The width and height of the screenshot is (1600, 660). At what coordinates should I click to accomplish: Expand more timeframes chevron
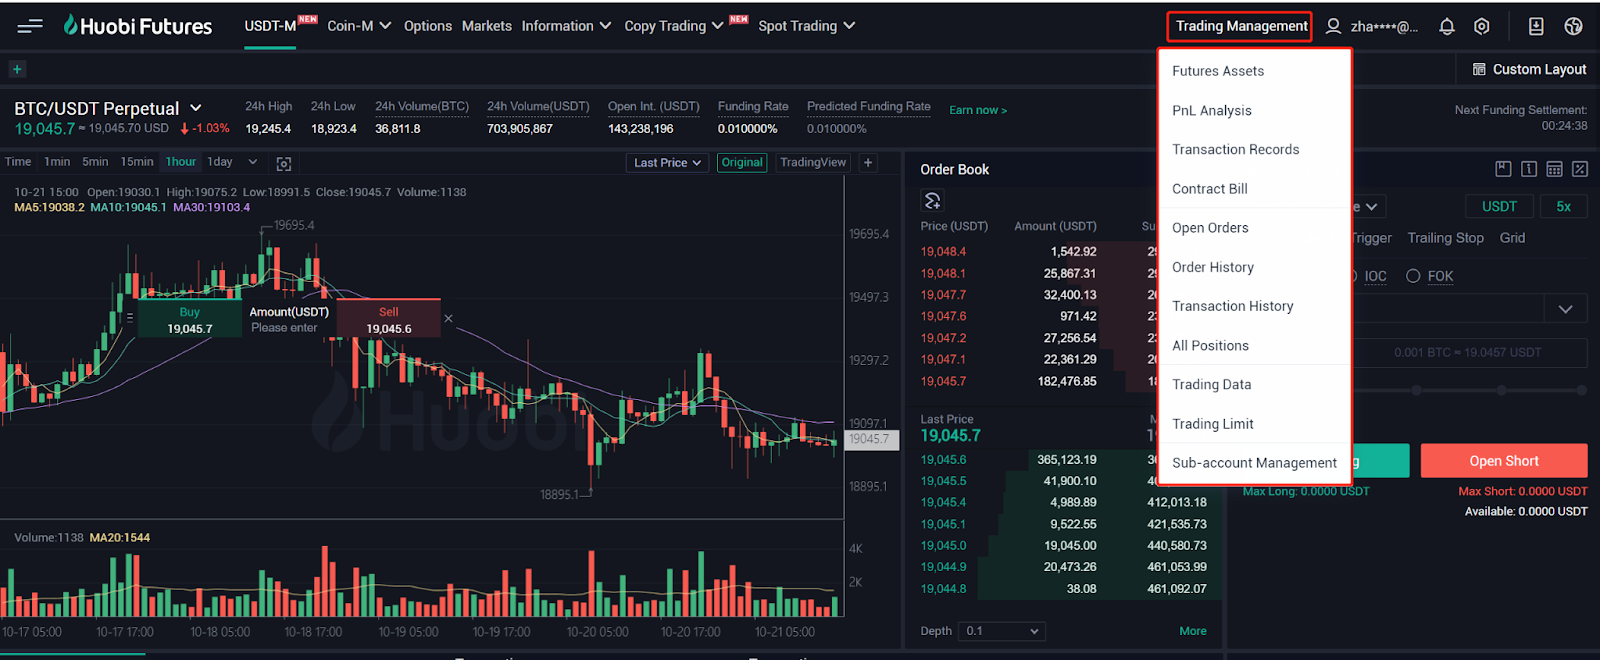click(x=253, y=162)
